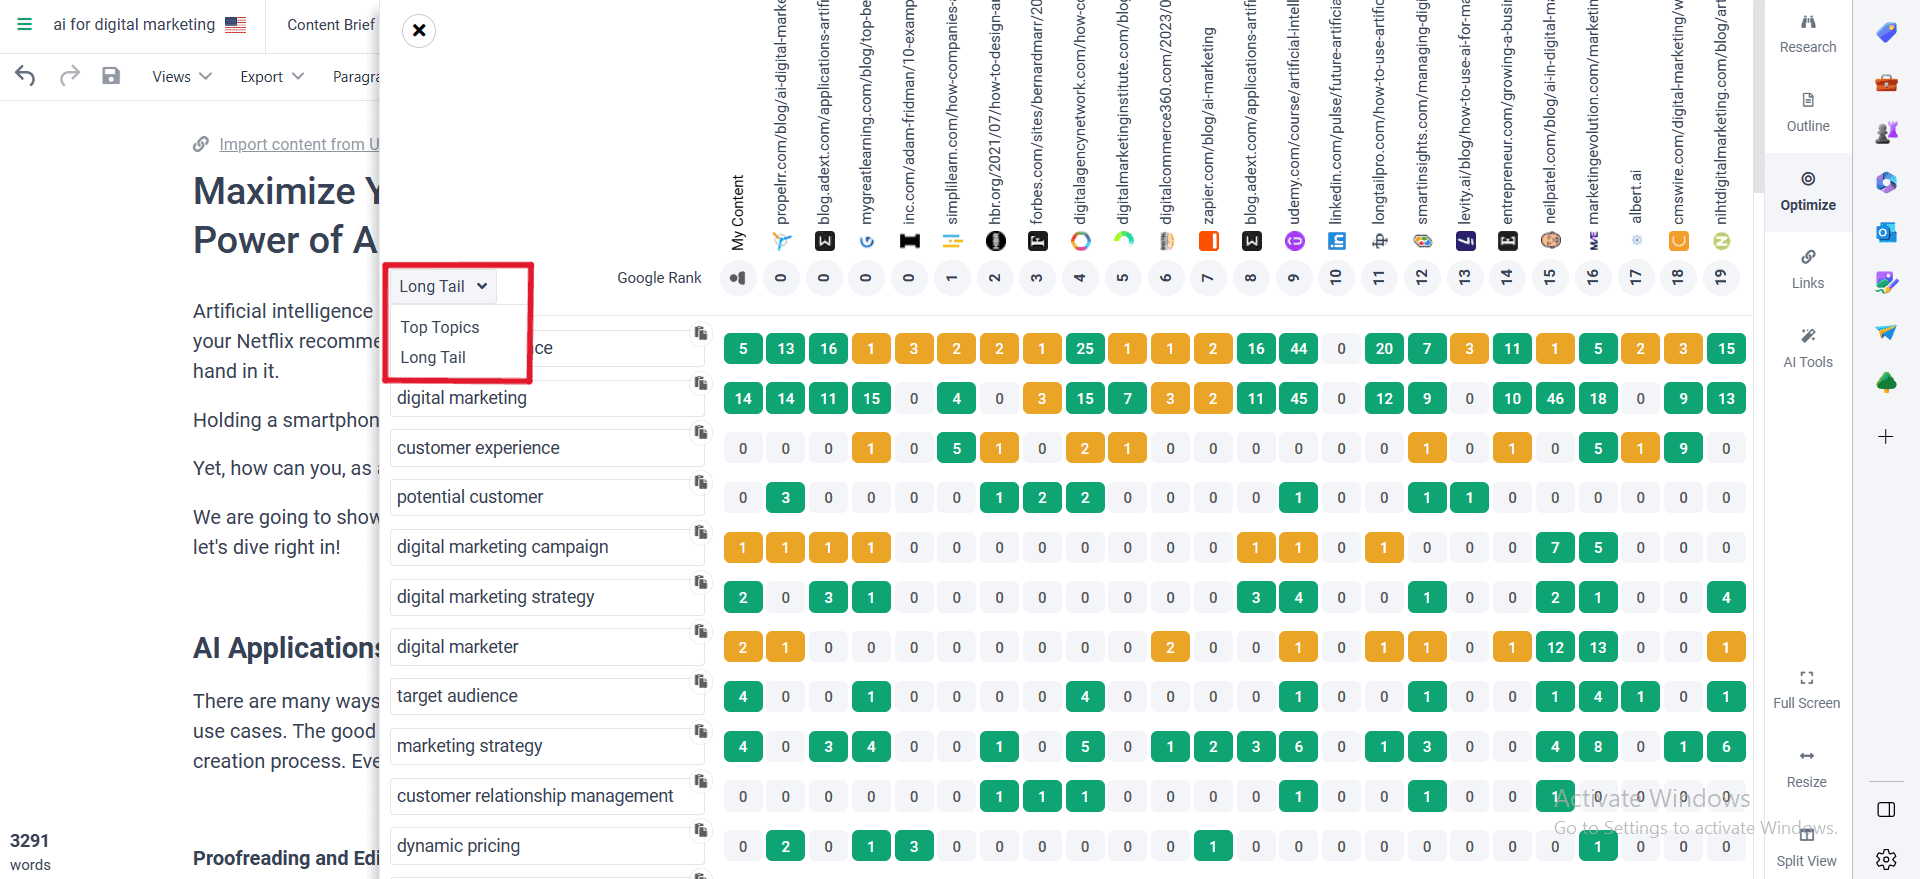The width and height of the screenshot is (1920, 879).
Task: Open the settings gear in browser sidebar
Action: coord(1886,859)
